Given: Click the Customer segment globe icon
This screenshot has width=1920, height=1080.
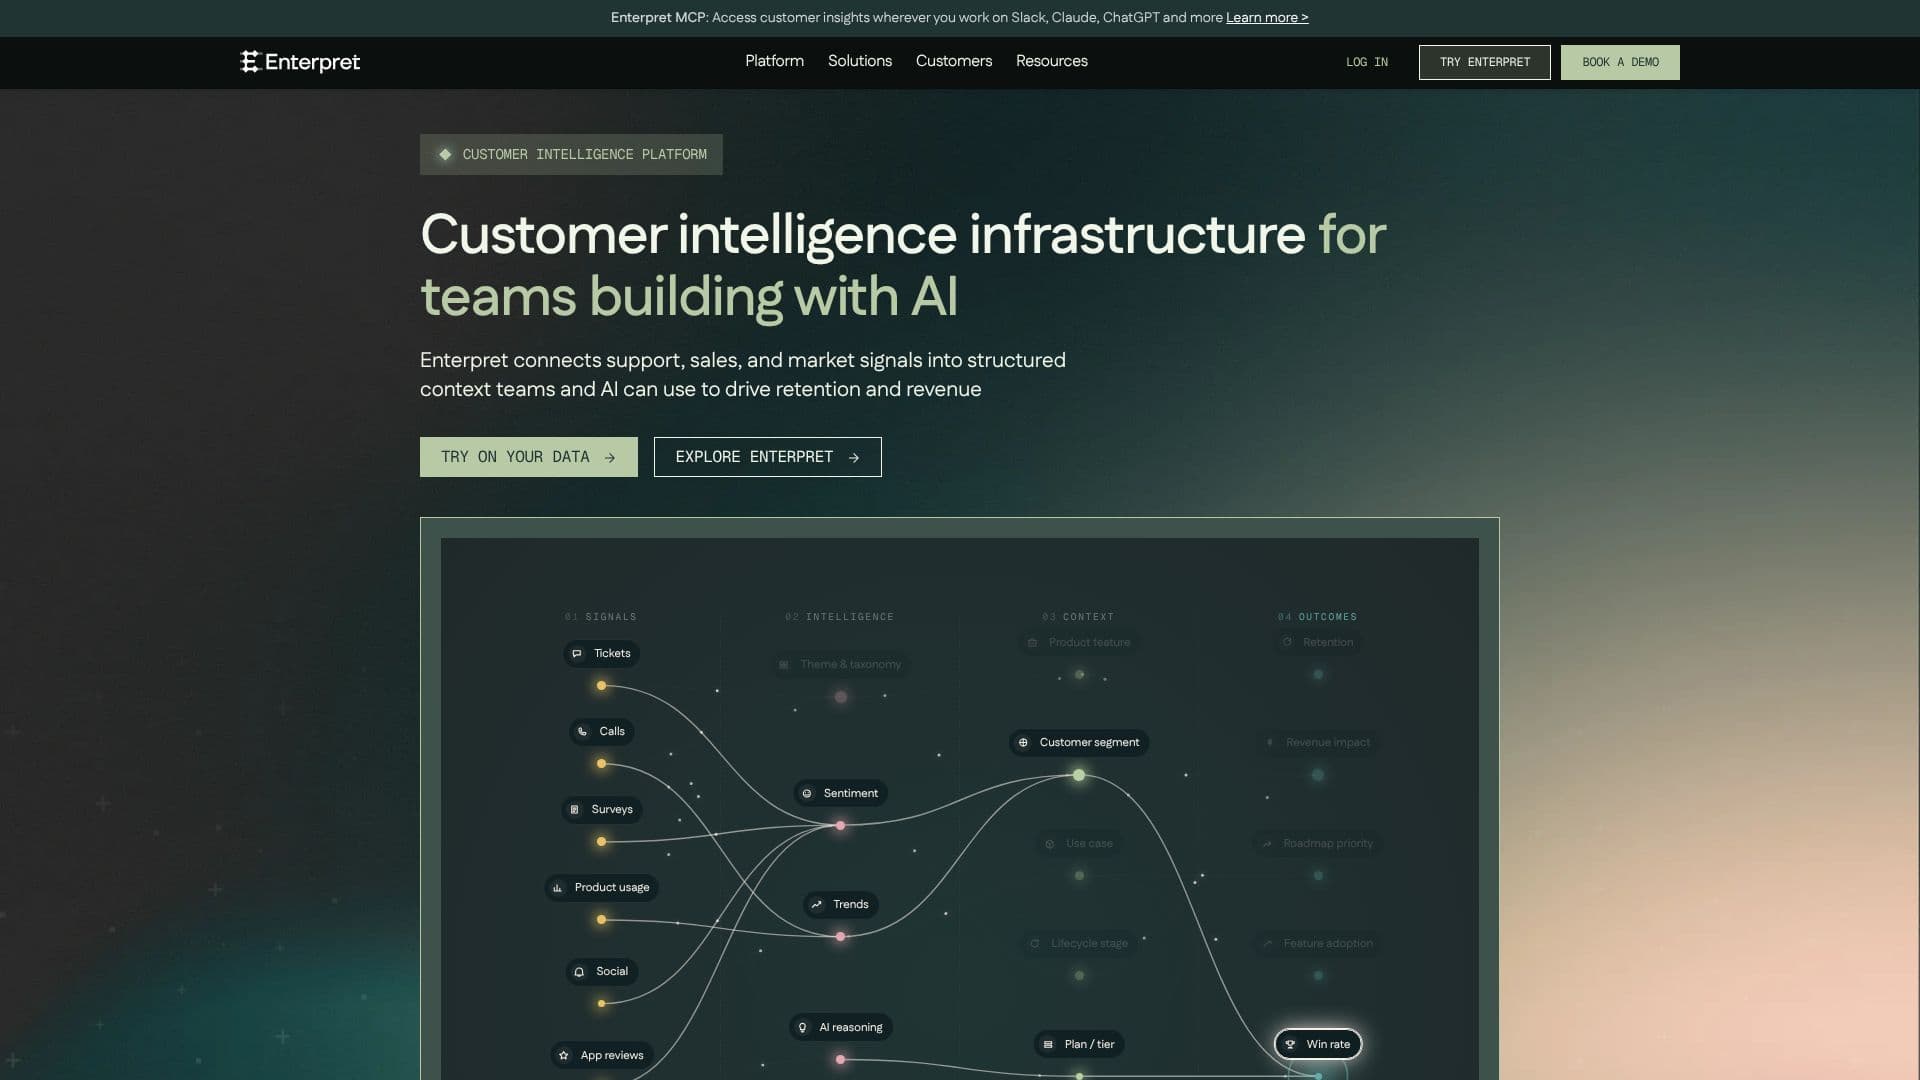Looking at the screenshot, I should click(1023, 743).
